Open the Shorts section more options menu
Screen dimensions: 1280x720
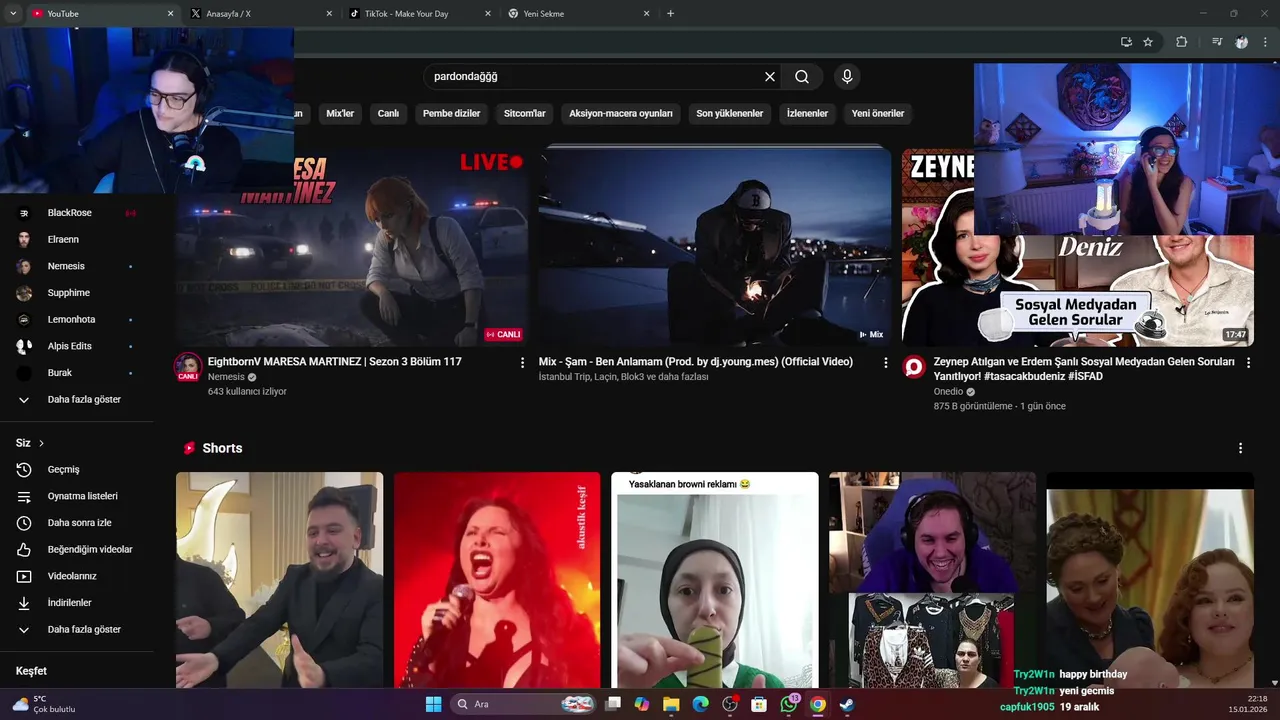[1241, 448]
